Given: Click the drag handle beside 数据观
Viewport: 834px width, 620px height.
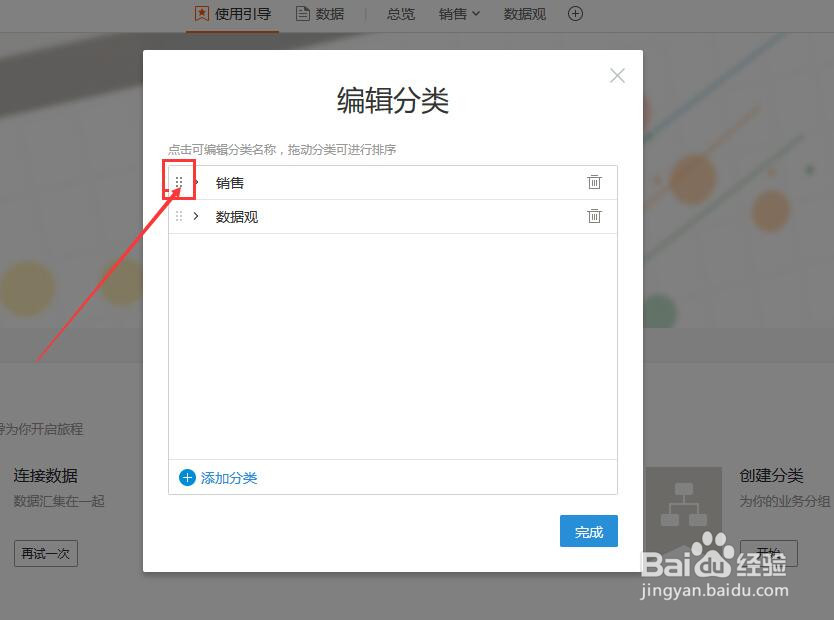Looking at the screenshot, I should click(x=179, y=216).
